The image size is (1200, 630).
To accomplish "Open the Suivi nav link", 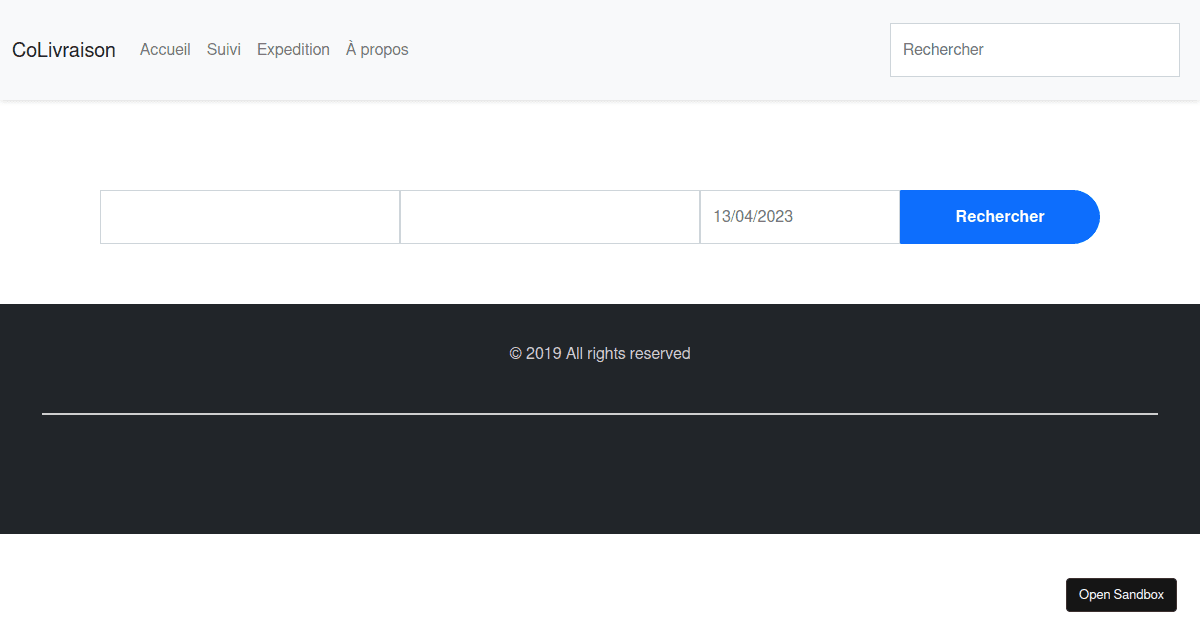I will coord(224,50).
